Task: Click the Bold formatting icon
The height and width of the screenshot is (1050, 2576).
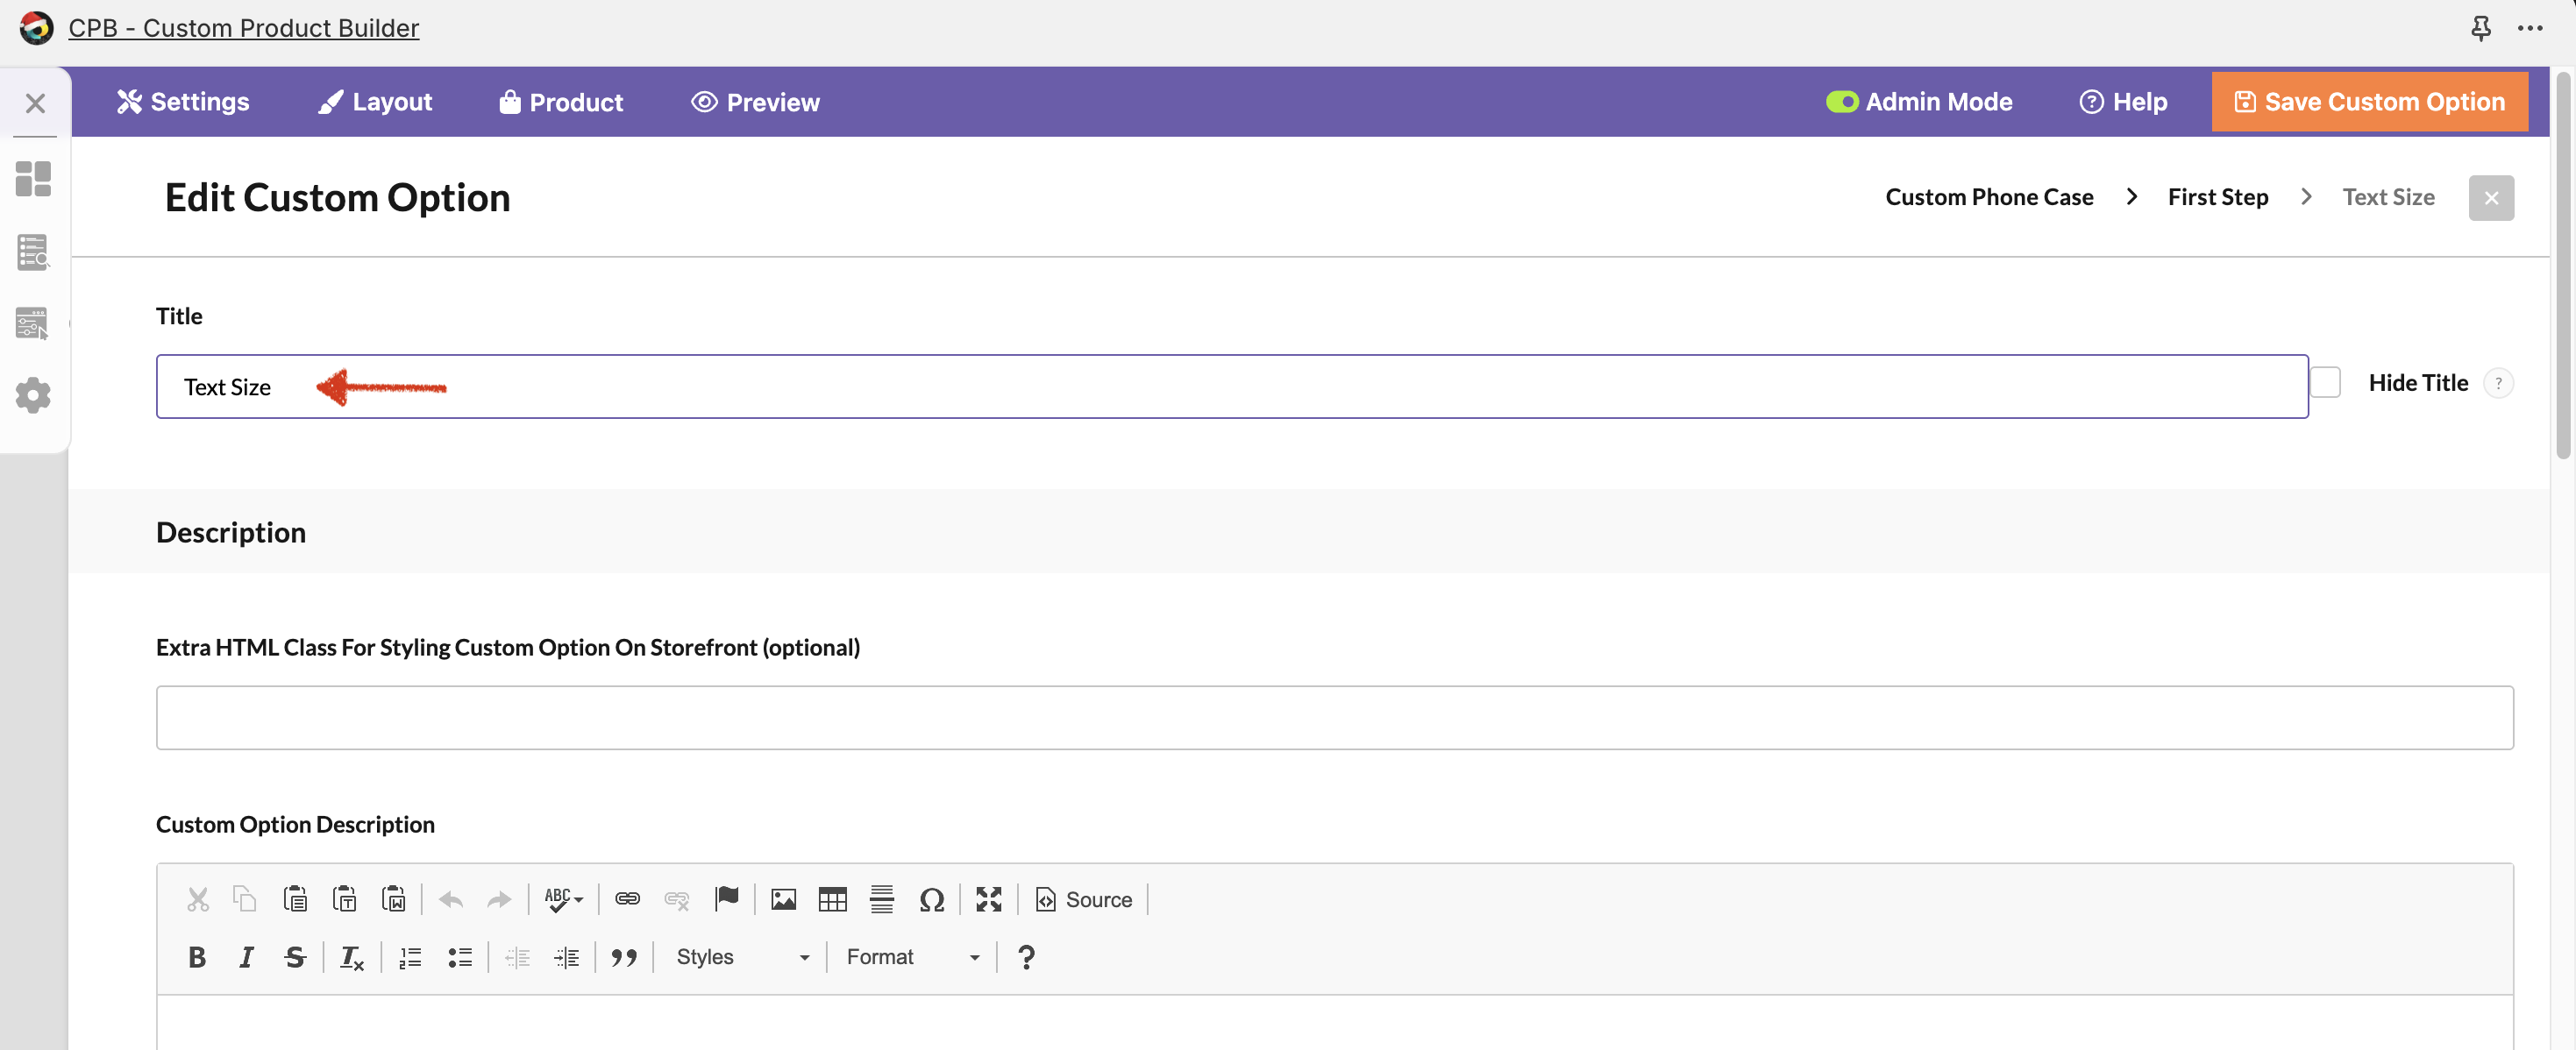Action: pos(197,957)
